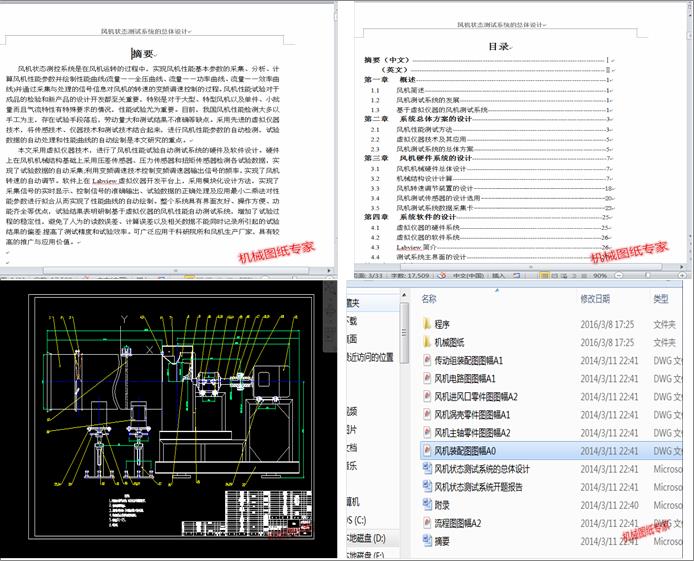This screenshot has height=561, width=694.
Task: Click the 目录 heading in the contents page
Action: pyautogui.click(x=499, y=46)
